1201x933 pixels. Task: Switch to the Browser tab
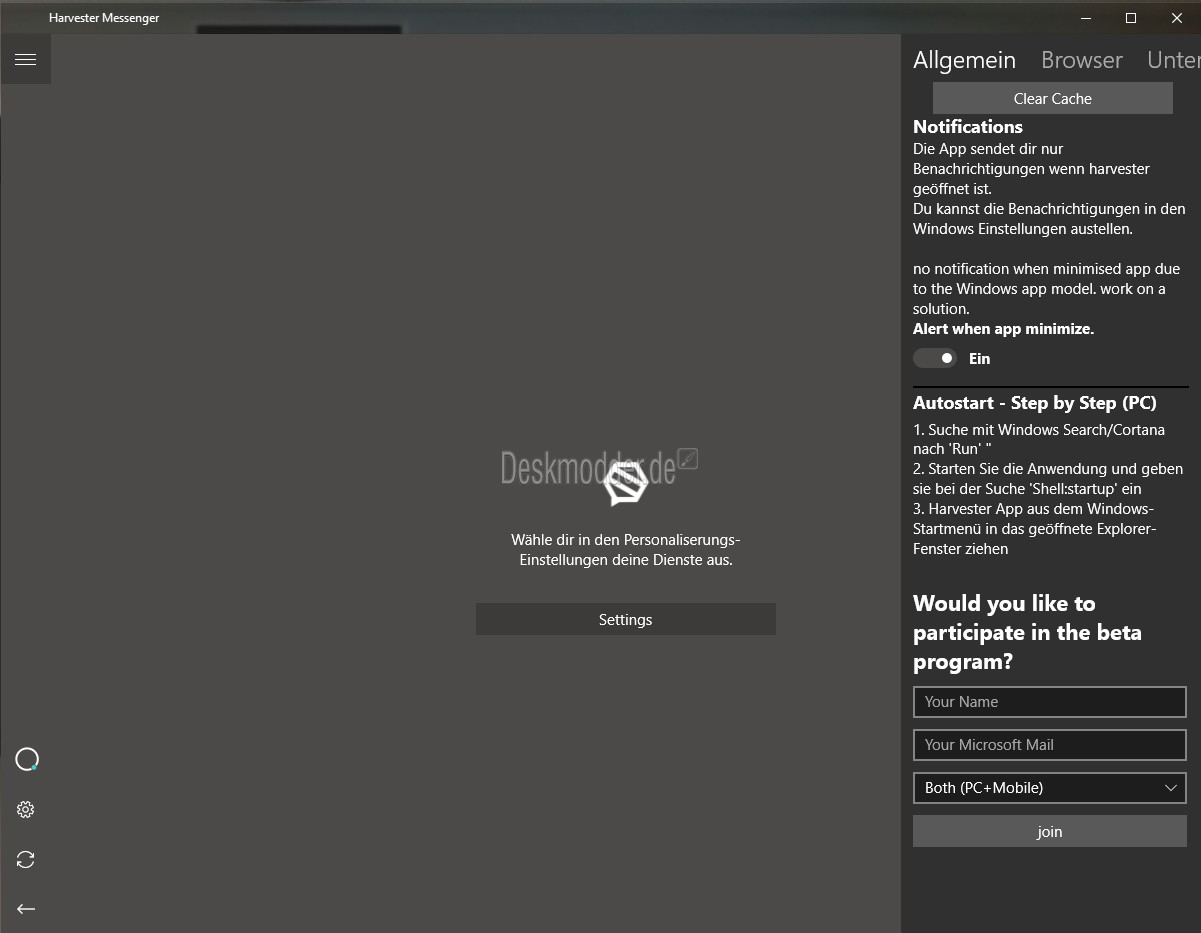coord(1082,60)
